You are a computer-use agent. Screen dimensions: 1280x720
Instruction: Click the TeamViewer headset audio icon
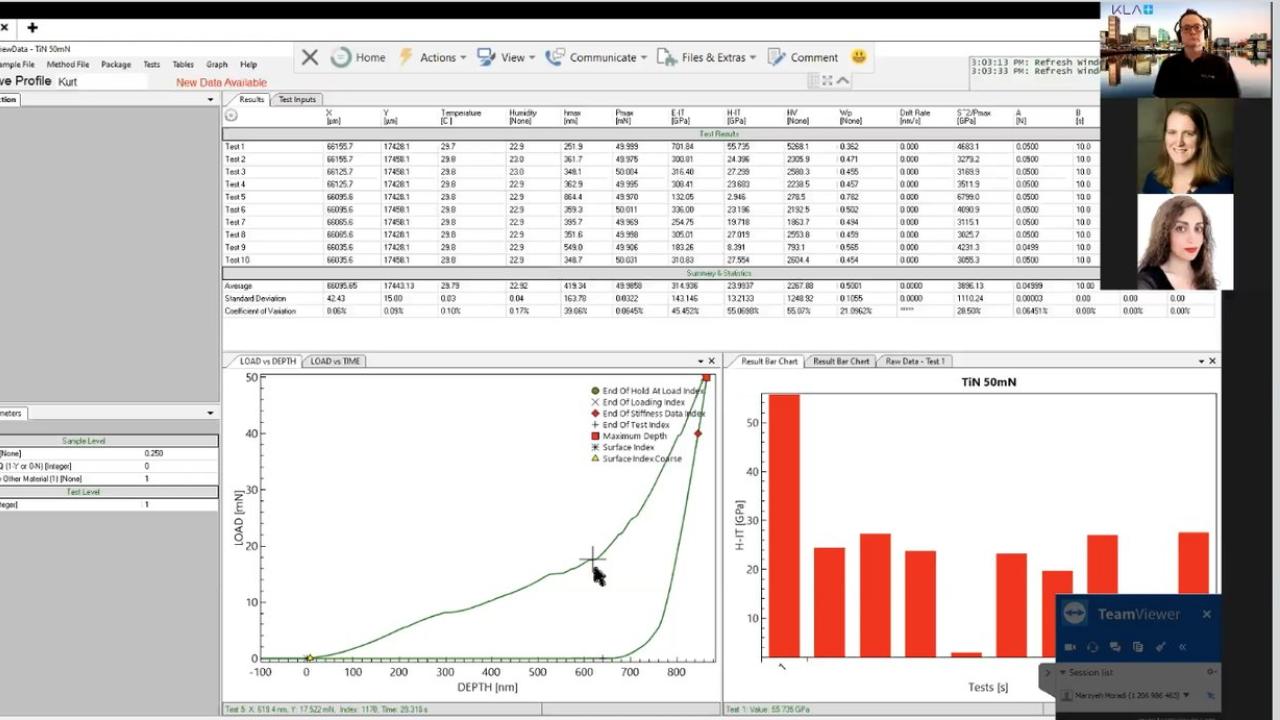[1093, 647]
